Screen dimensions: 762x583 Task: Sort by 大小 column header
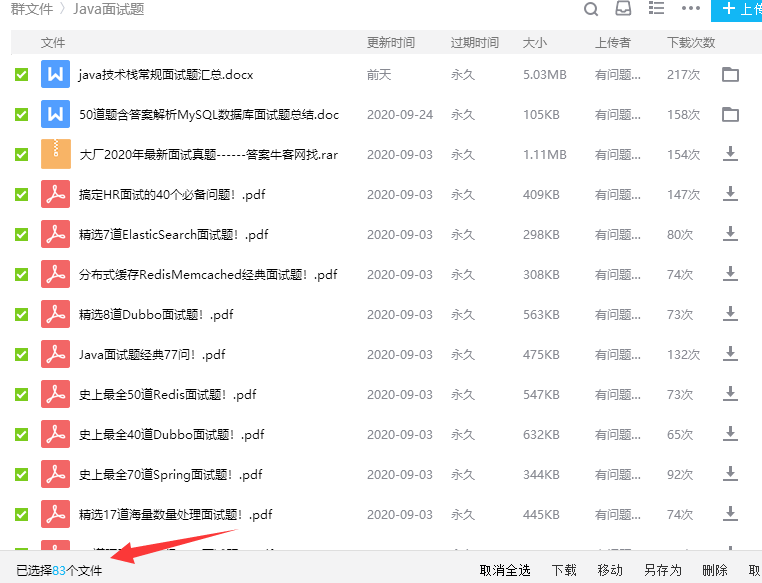535,42
